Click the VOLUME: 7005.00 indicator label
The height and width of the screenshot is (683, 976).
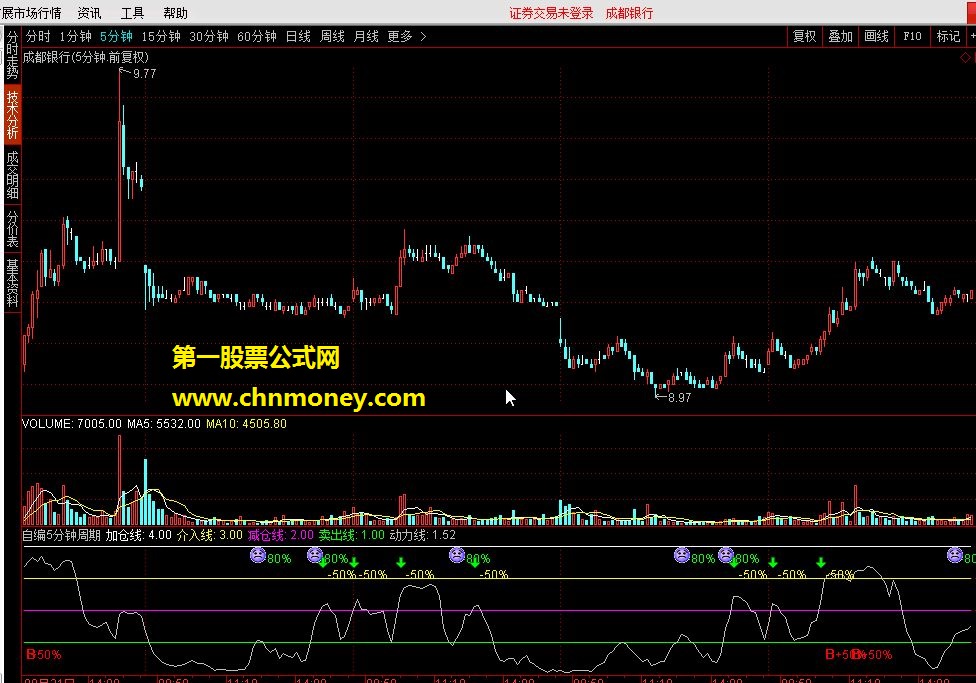72,424
